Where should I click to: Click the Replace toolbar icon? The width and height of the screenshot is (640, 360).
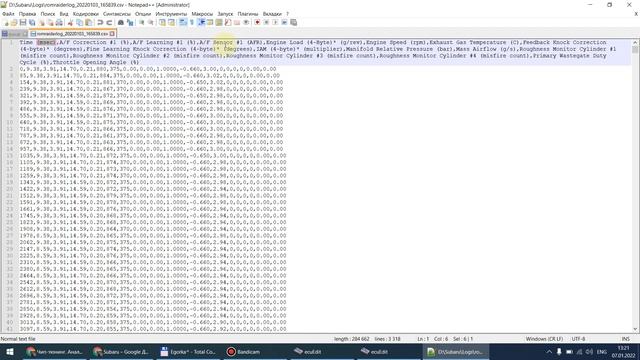pos(130,22)
